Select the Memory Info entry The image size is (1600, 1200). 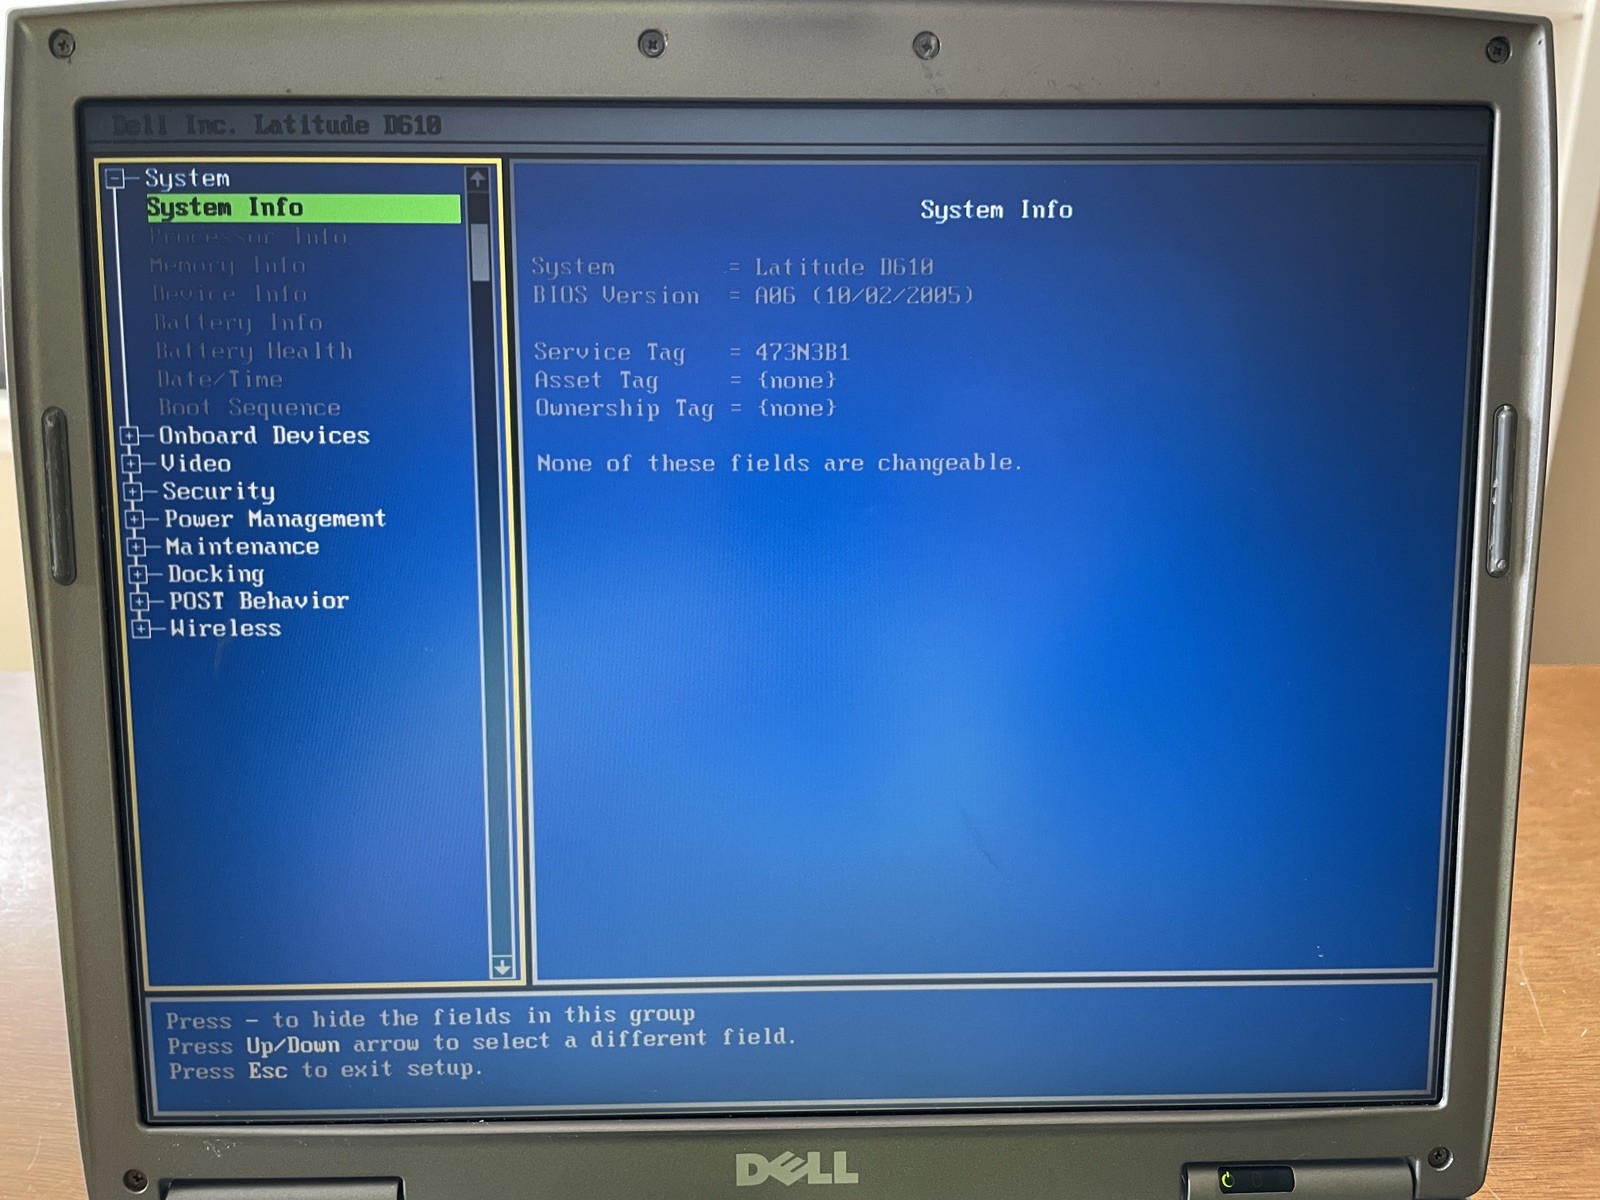click(228, 265)
